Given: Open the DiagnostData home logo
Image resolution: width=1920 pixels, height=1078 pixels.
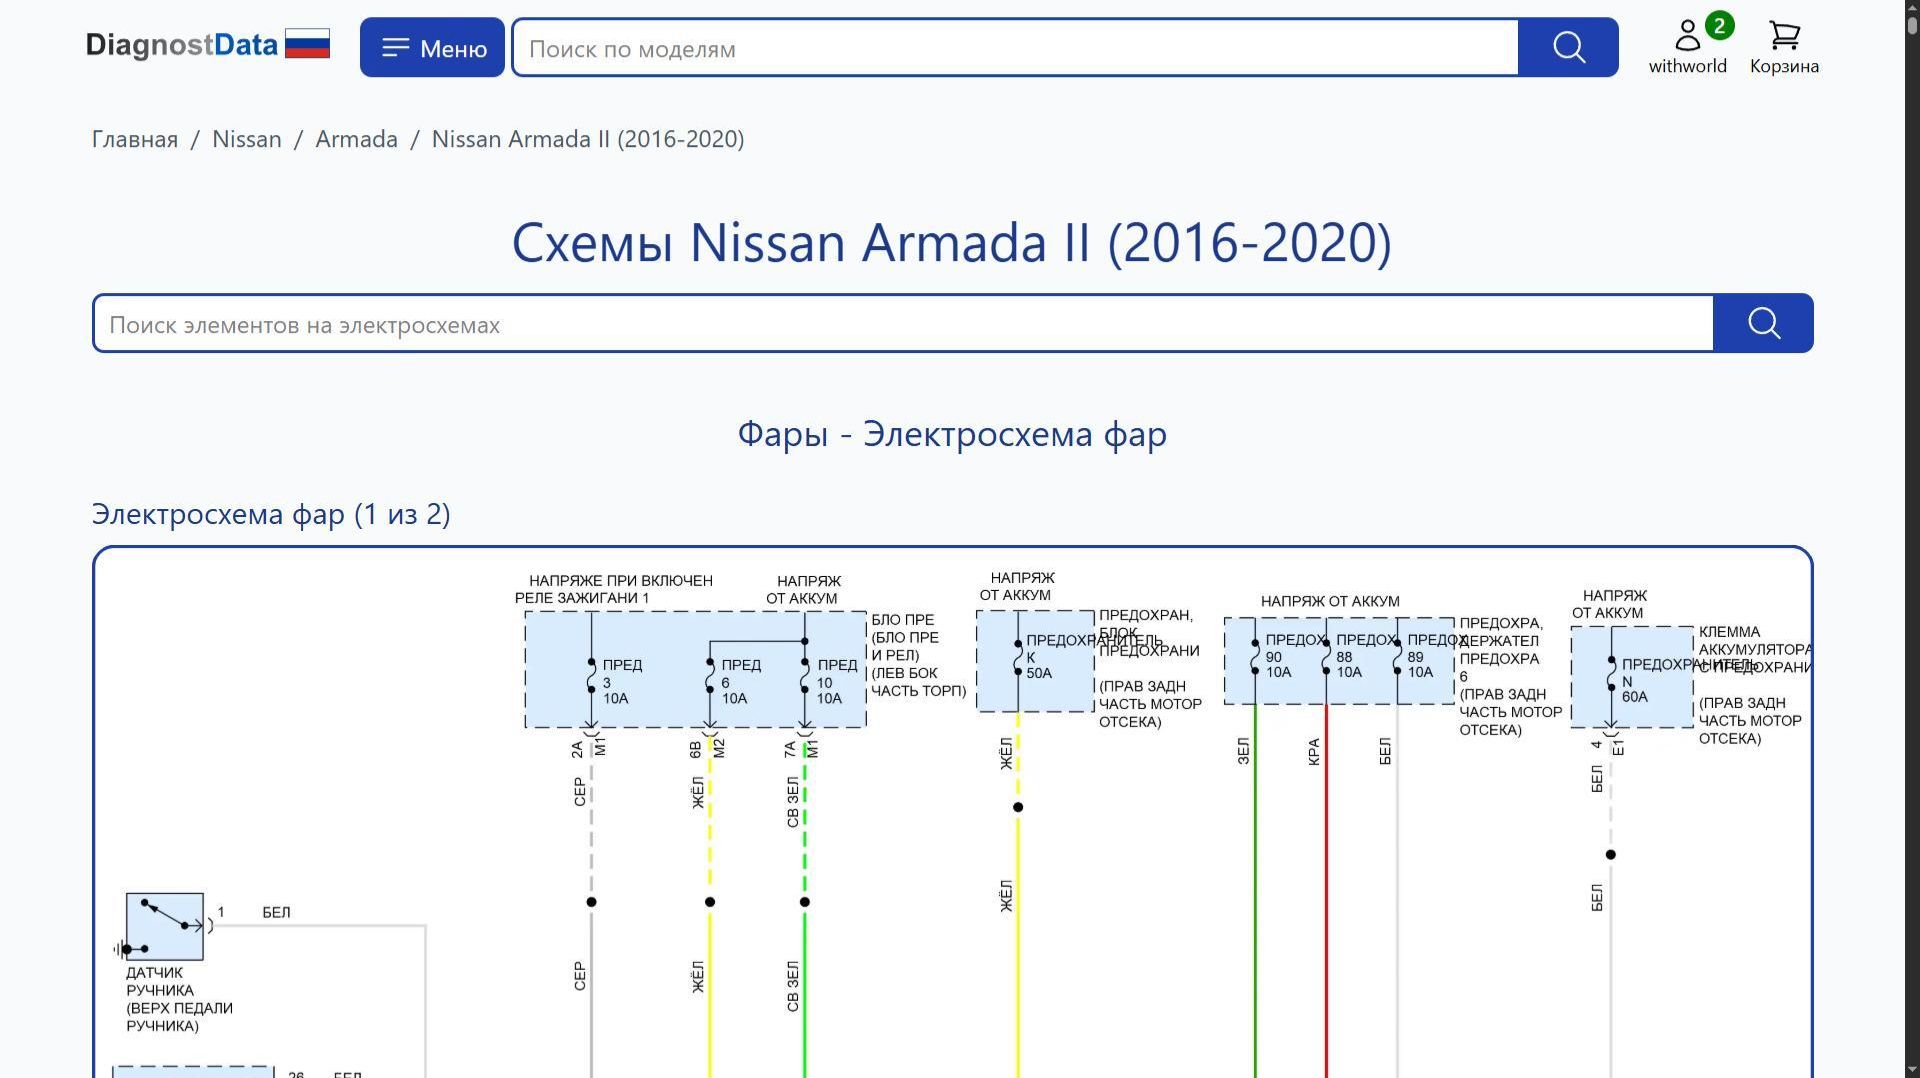Looking at the screenshot, I should click(182, 45).
